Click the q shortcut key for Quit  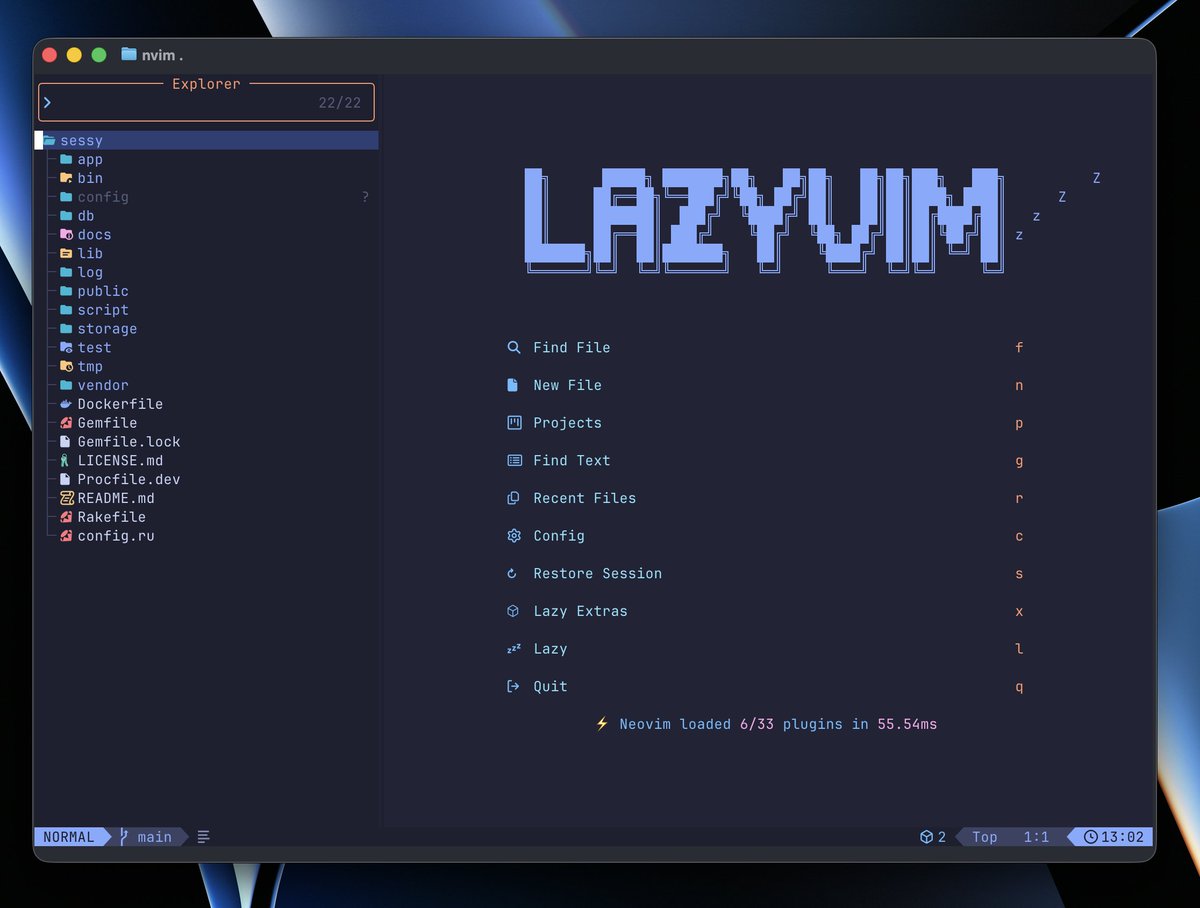coord(1019,688)
